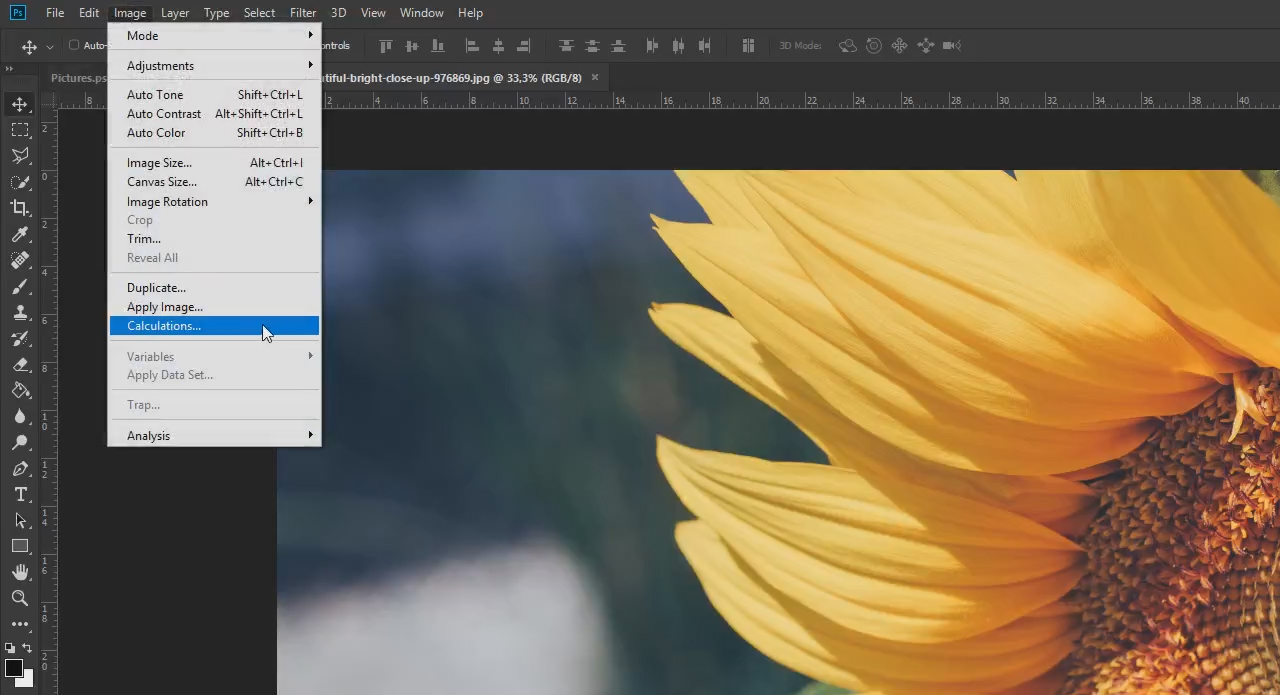Select the Blur tool
1280x695 pixels.
(x=20, y=416)
